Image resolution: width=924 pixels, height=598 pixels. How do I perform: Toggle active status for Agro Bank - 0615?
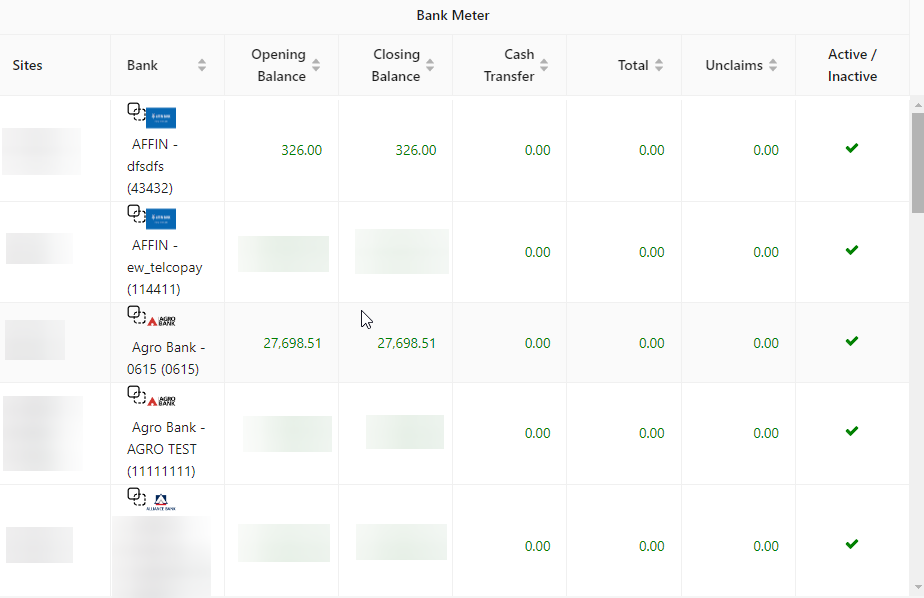(851, 341)
